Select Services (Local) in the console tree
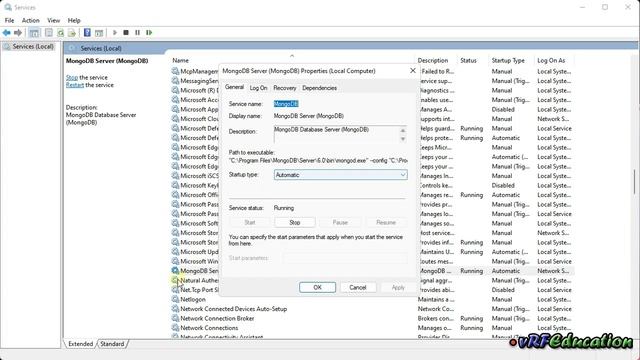This screenshot has height=360, width=640. coord(33,47)
